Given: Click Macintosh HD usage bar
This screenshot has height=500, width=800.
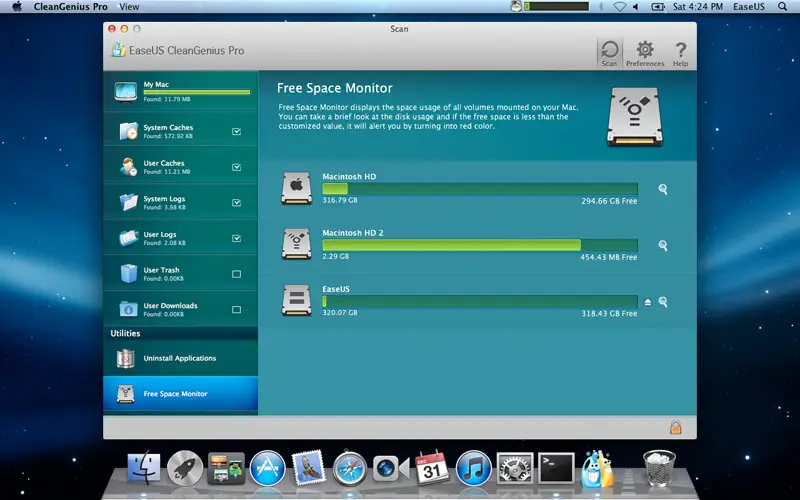Looking at the screenshot, I should point(480,188).
